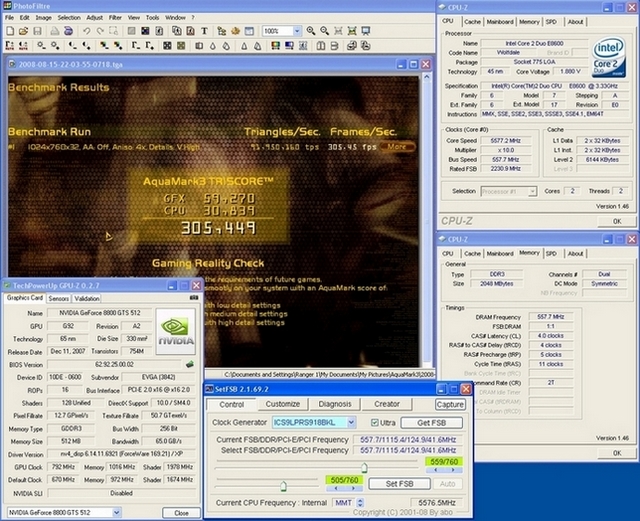This screenshot has height=521, width=640.
Task: Click the Save floppy disk icon
Action: point(37,31)
